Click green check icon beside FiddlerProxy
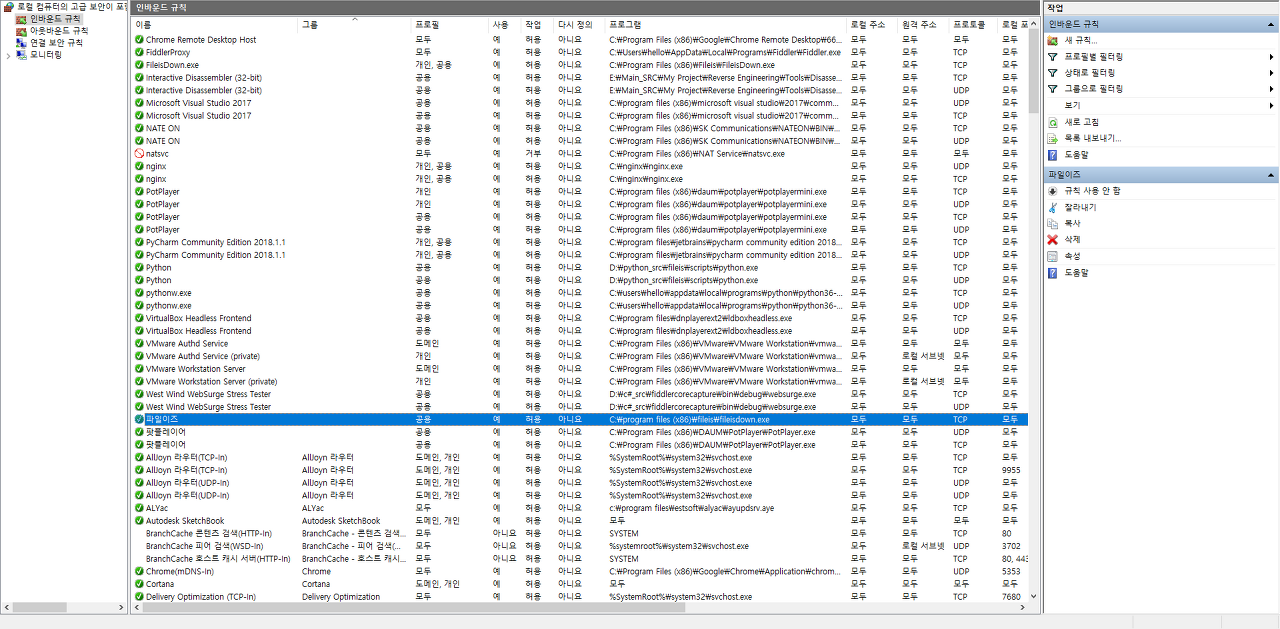1280x629 pixels. tap(139, 52)
